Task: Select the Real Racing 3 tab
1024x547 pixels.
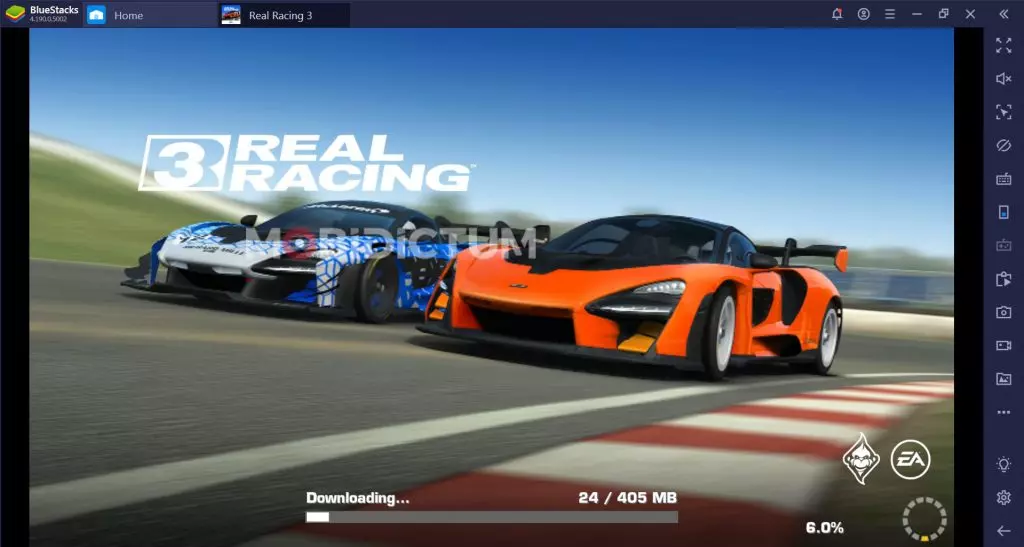Action: click(x=283, y=15)
